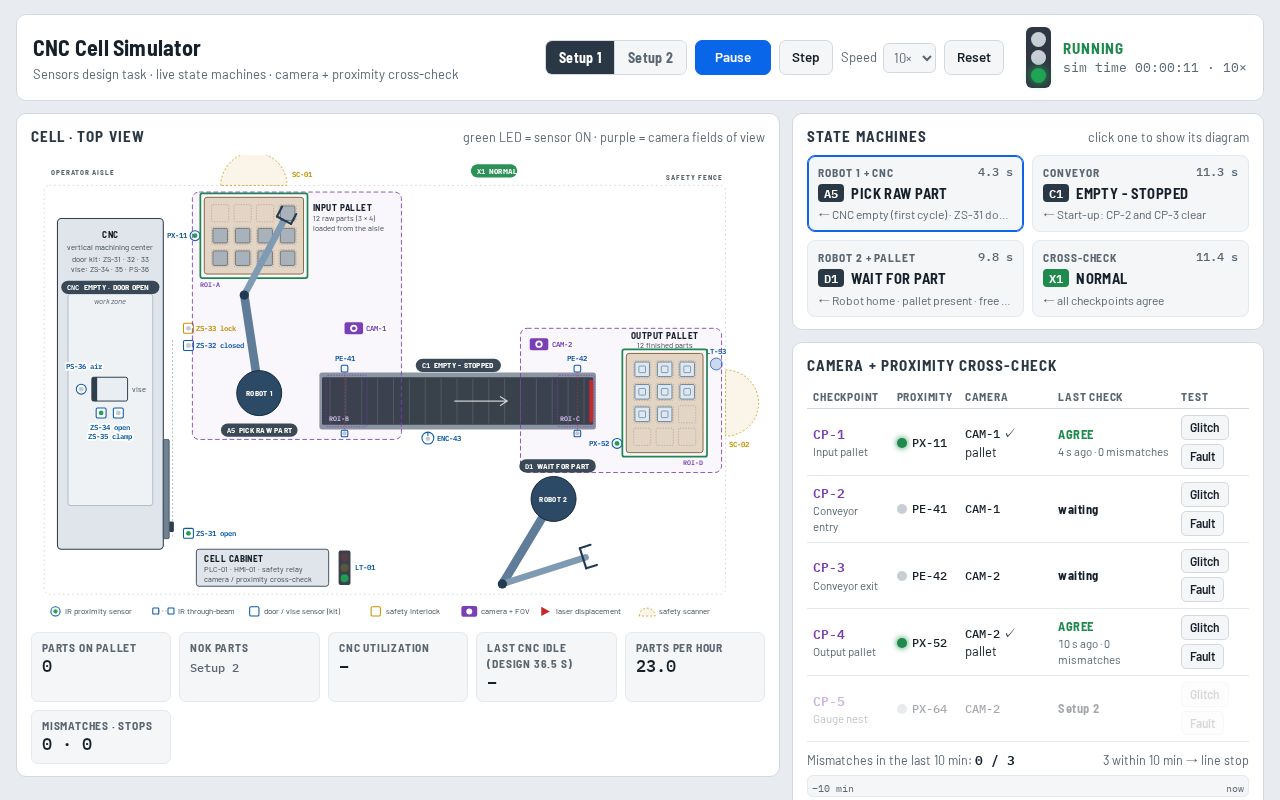Click the green PX-52 LED in CP-4 row

tap(902, 643)
